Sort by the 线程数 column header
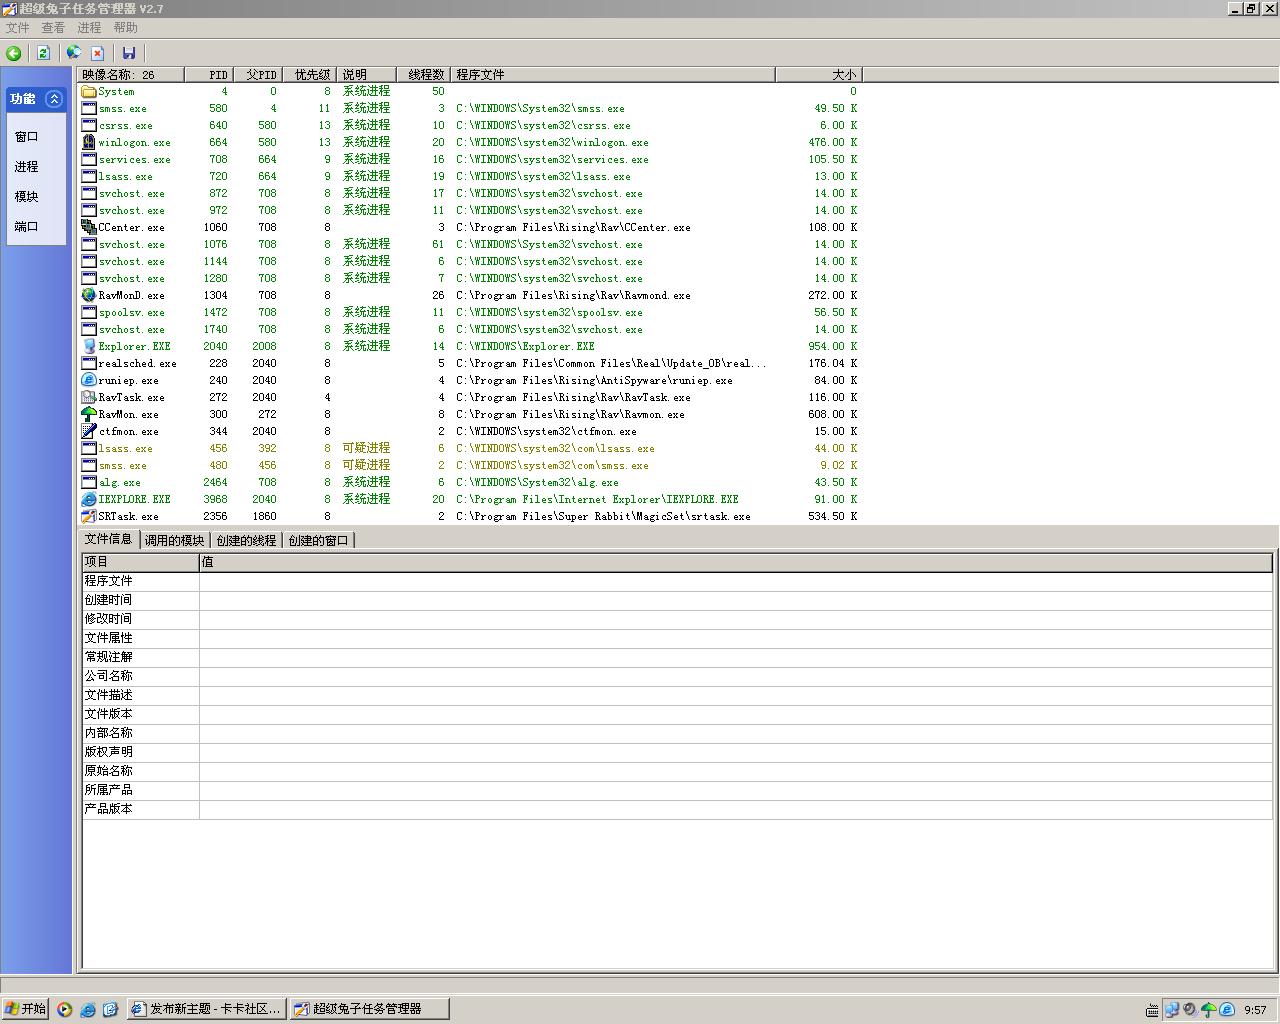The image size is (1280, 1024). (x=425, y=75)
